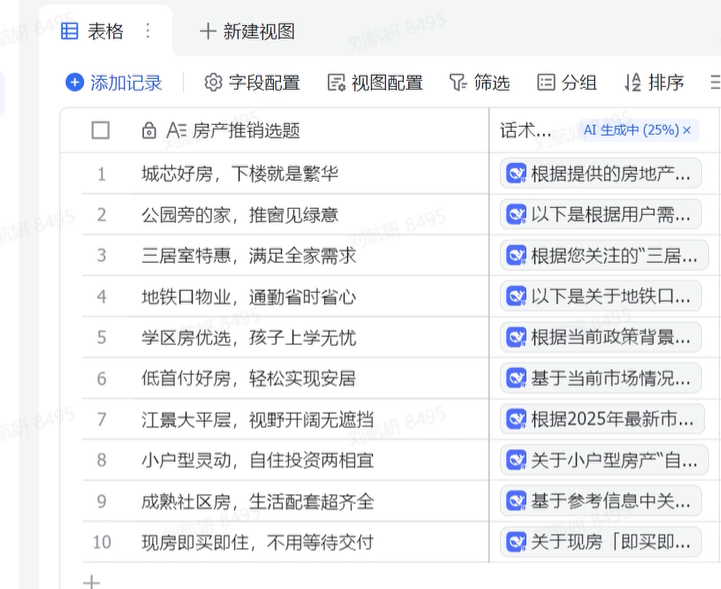
Task: Click the 房产推销选题 column header
Action: click(246, 131)
